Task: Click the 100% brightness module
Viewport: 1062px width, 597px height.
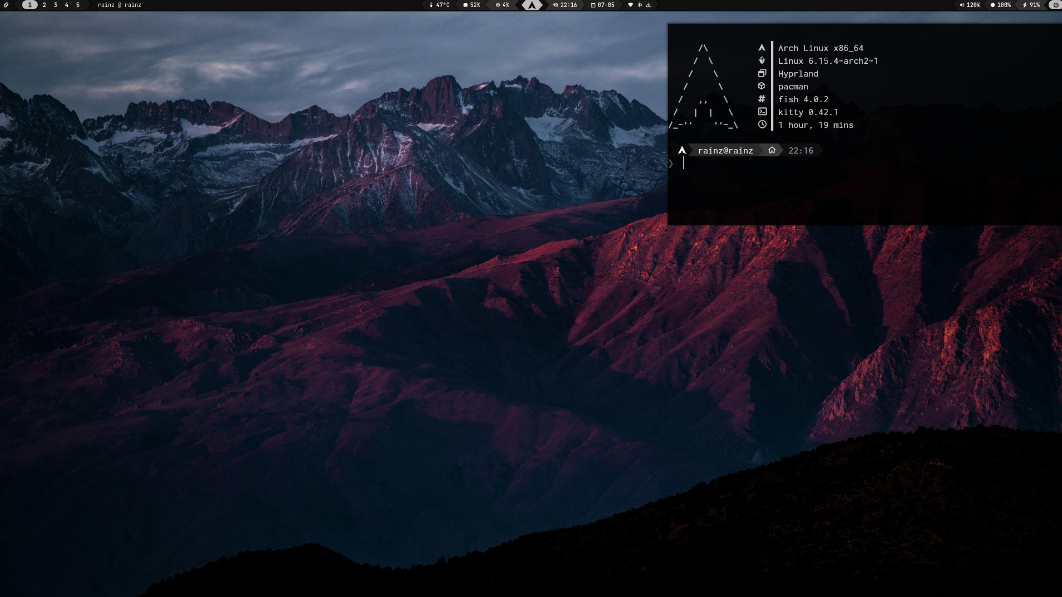Action: click(x=1000, y=5)
